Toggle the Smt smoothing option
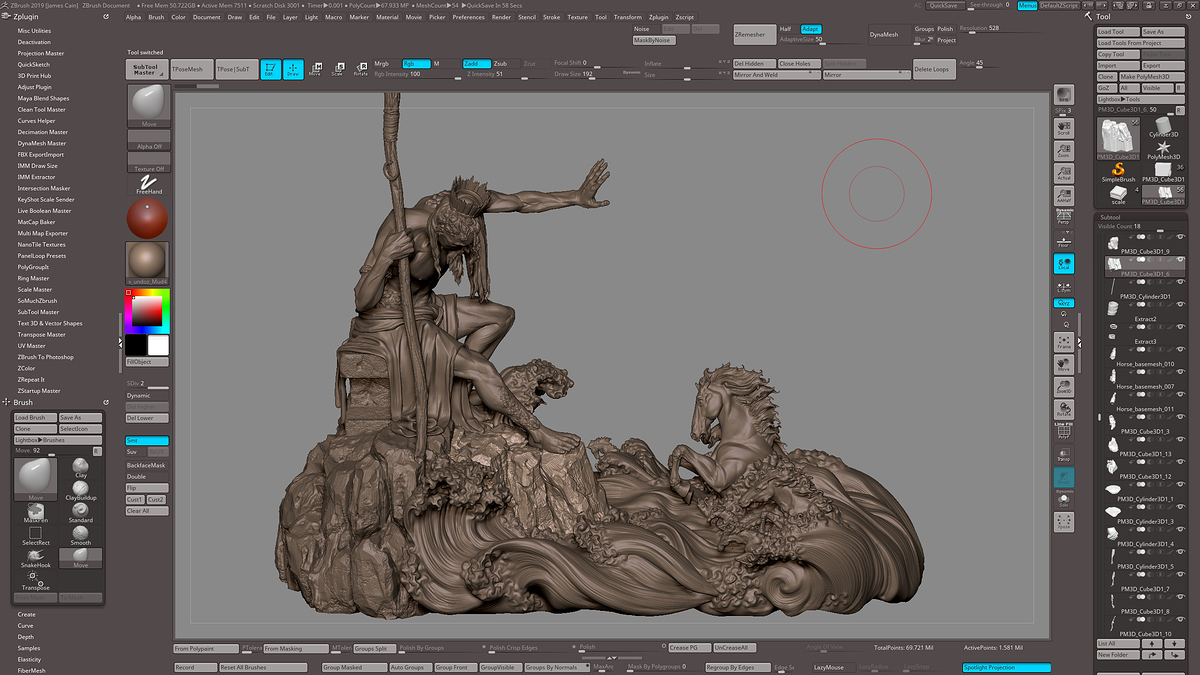 click(x=147, y=440)
